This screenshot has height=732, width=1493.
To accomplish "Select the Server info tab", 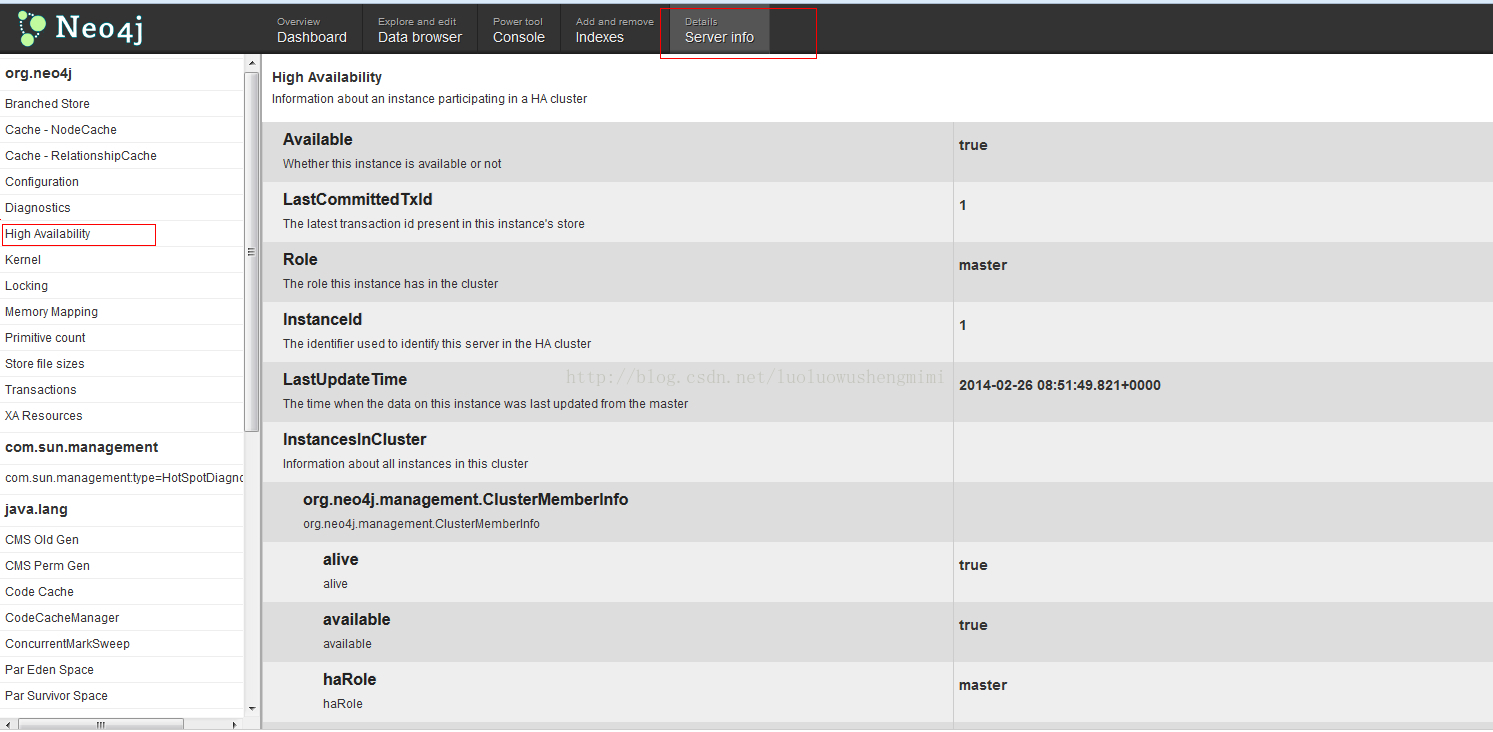I will (720, 30).
